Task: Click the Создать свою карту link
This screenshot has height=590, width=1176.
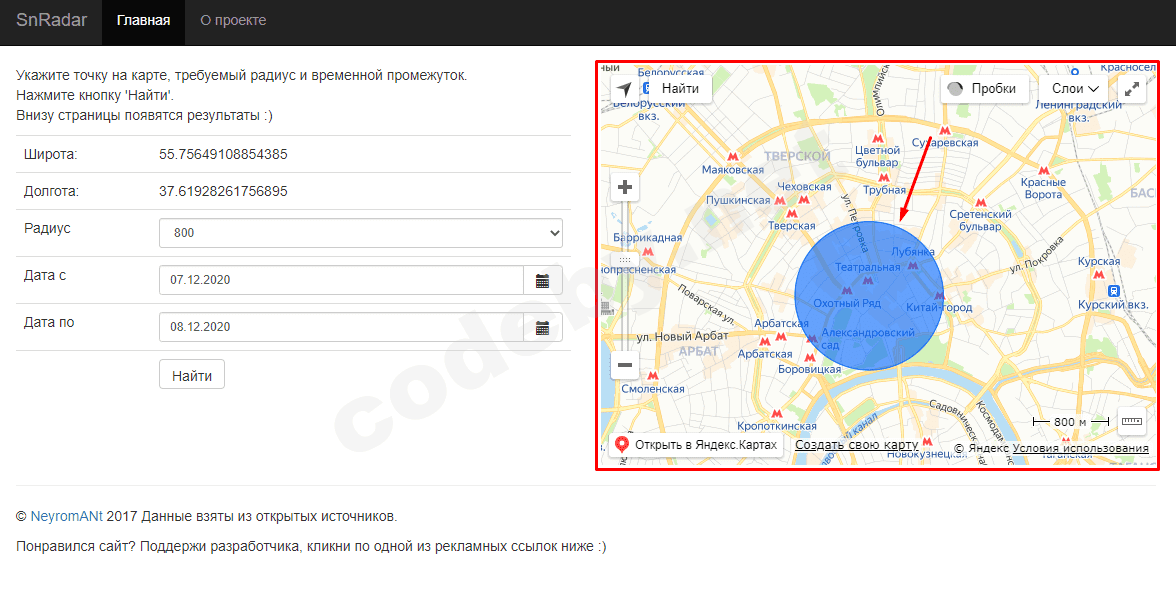Action: 856,445
